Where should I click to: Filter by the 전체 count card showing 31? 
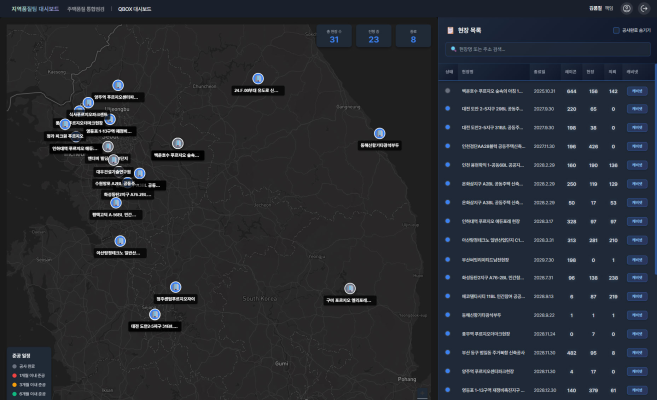[334, 38]
